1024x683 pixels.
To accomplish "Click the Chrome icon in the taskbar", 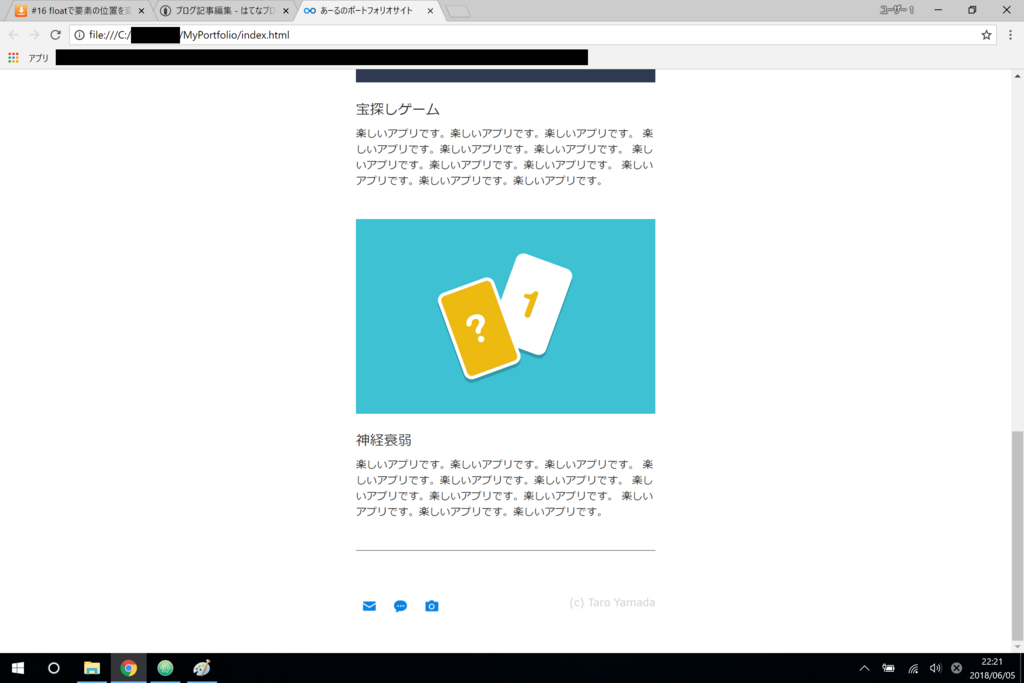I will click(x=128, y=668).
